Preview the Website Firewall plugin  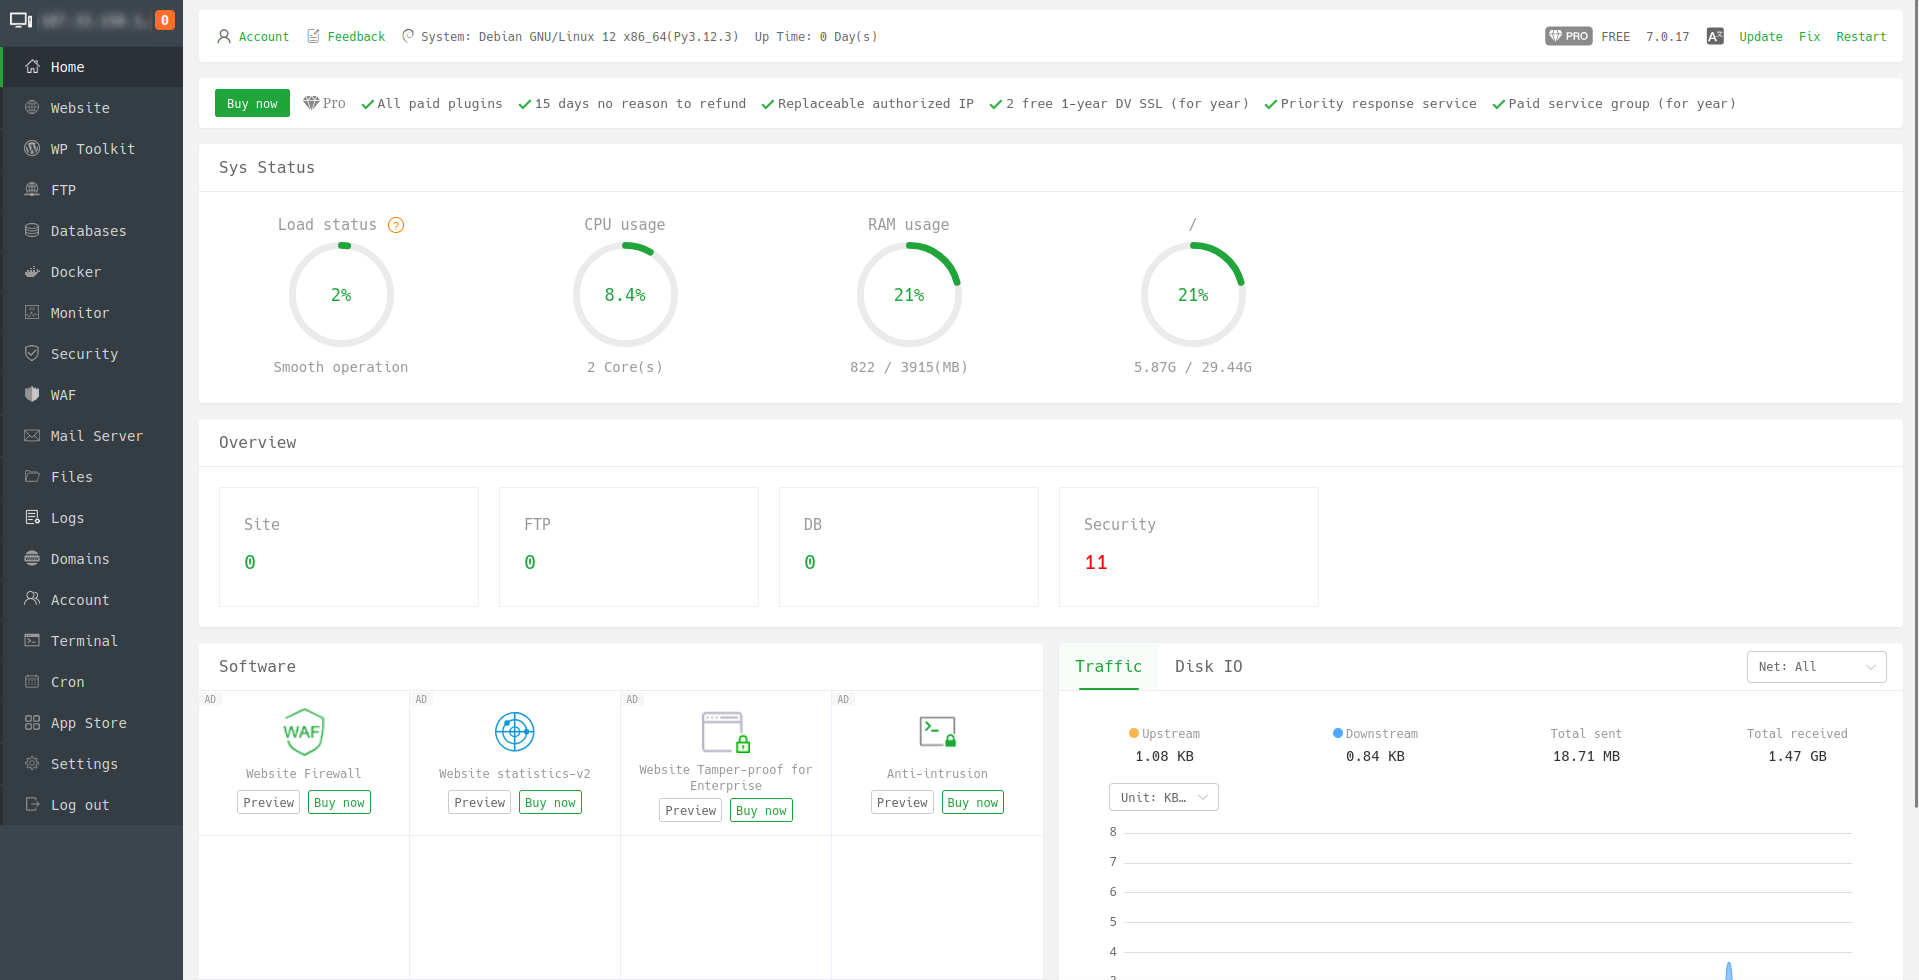coord(269,803)
